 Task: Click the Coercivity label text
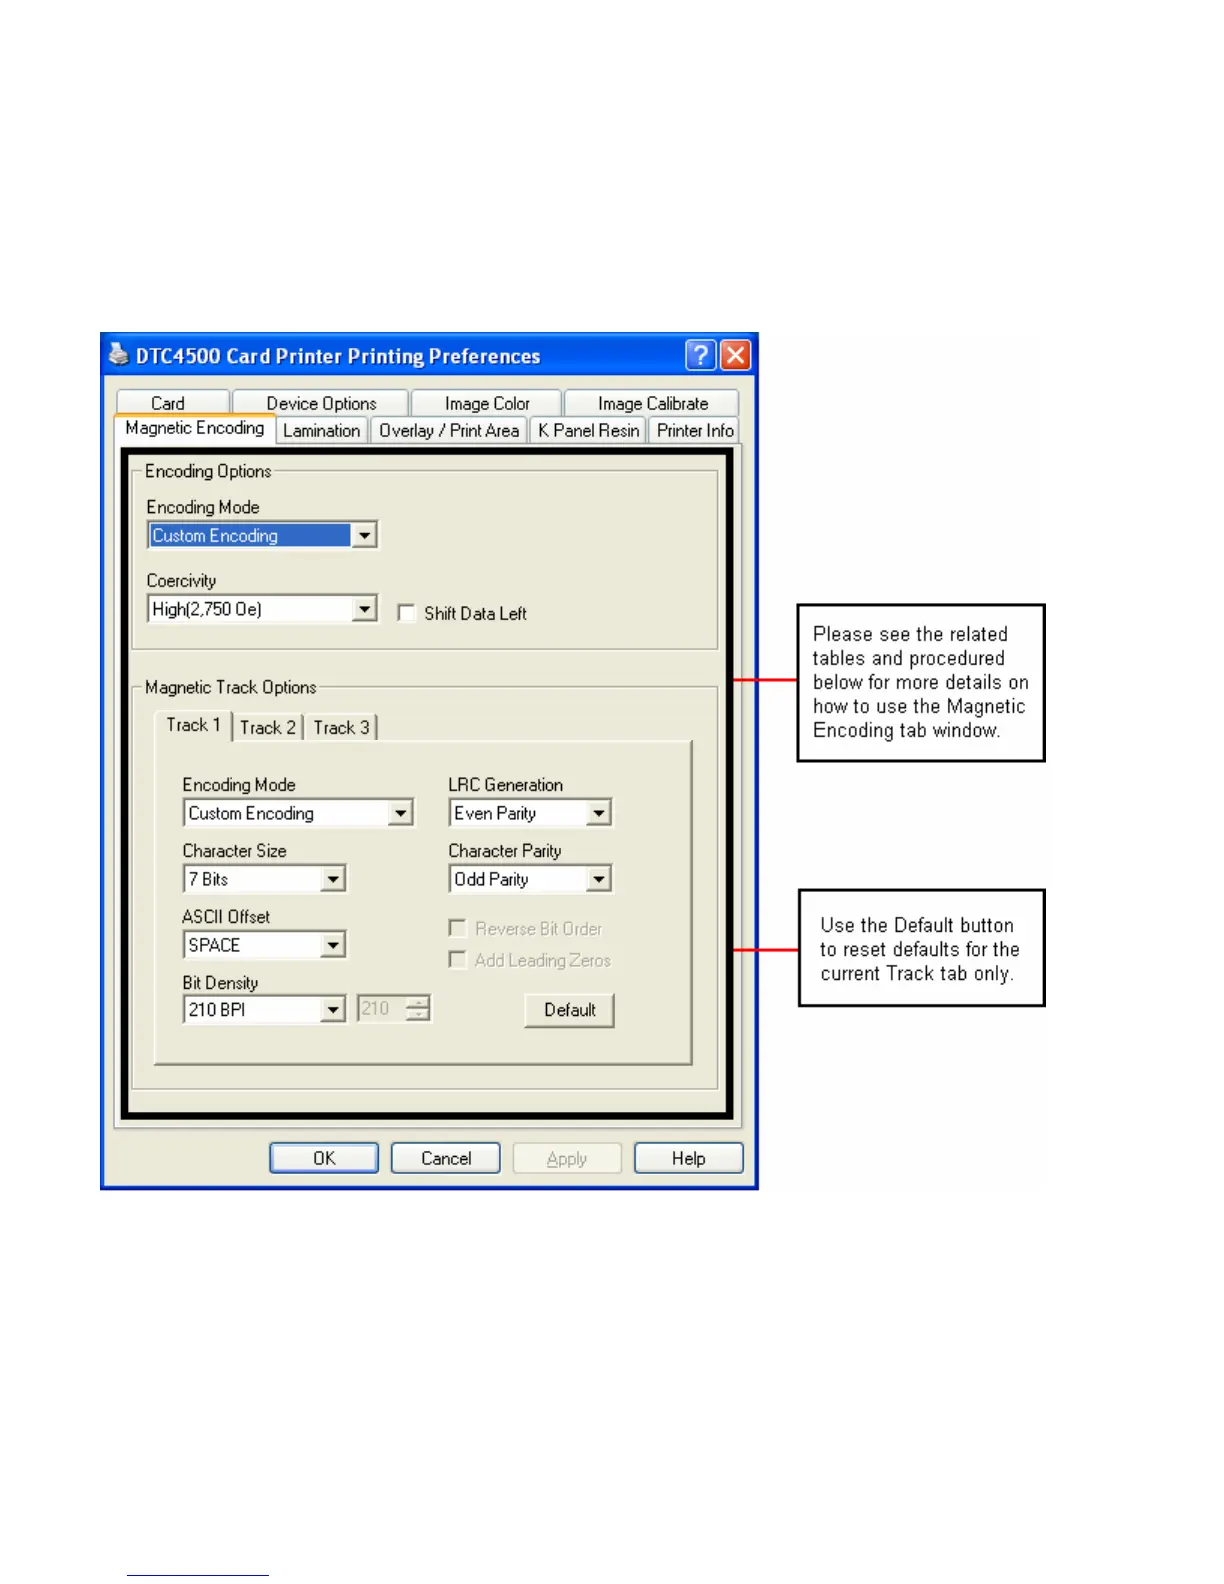click(181, 580)
